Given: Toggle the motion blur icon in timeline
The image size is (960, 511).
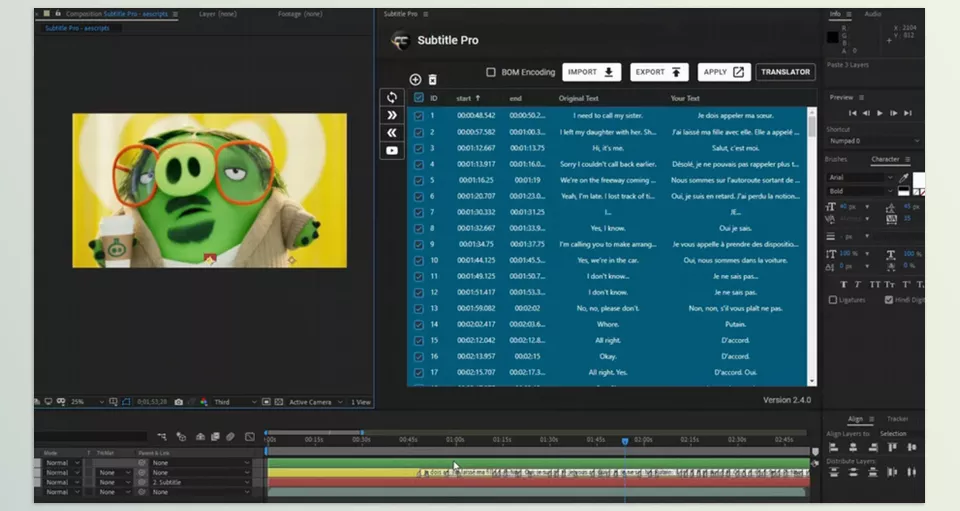Looking at the screenshot, I should [230, 436].
